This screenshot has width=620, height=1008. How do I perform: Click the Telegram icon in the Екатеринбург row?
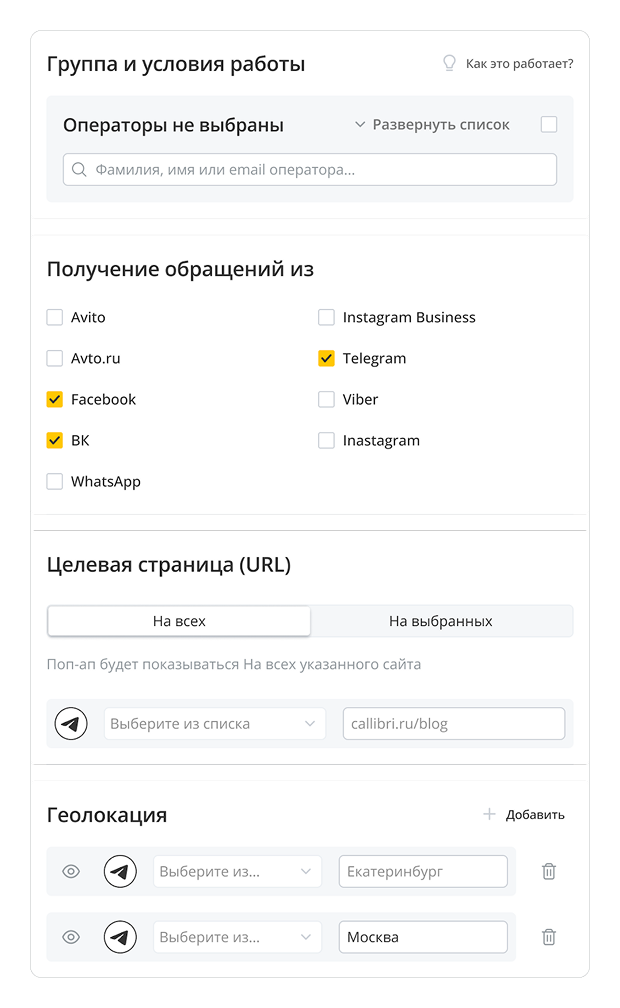[120, 871]
